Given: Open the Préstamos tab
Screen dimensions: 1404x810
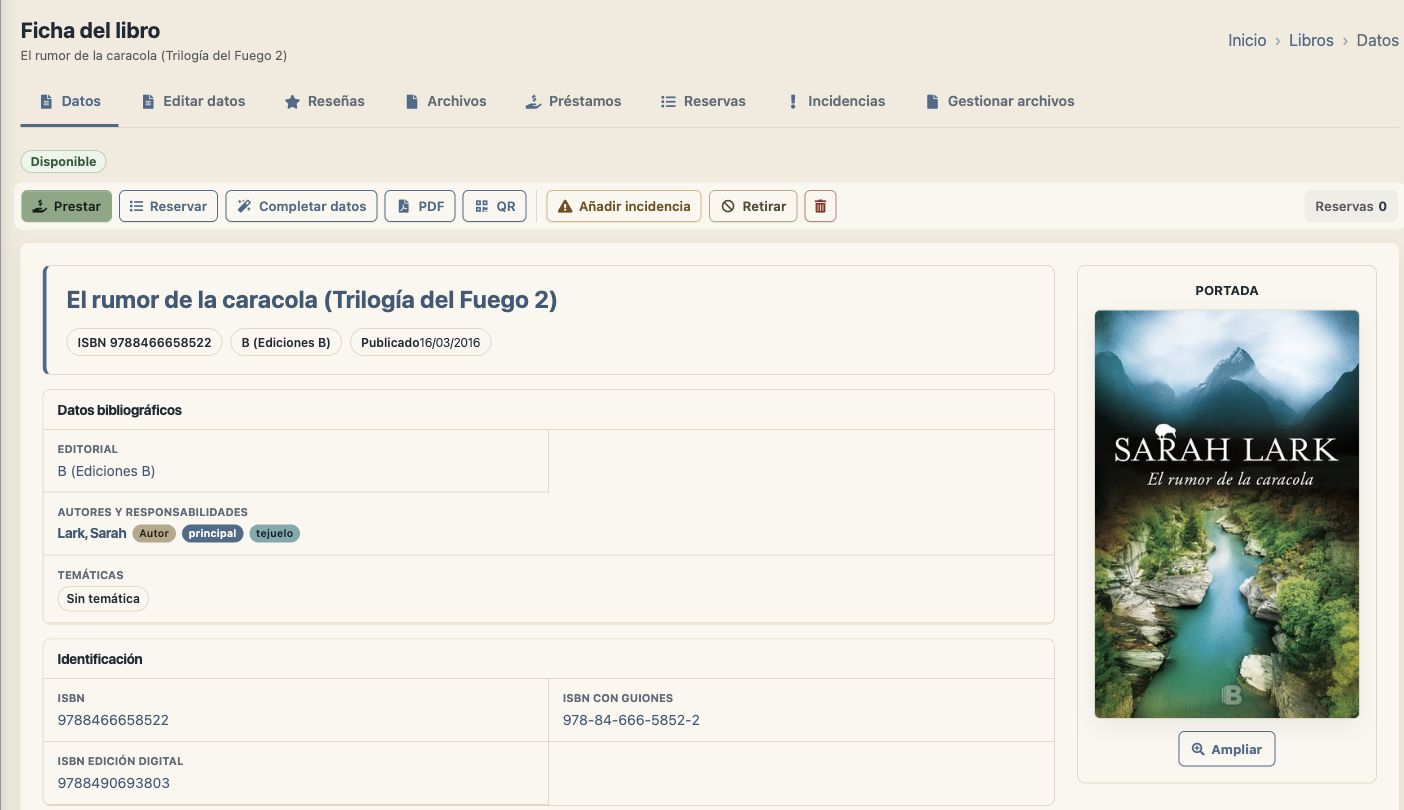Looking at the screenshot, I should click(x=574, y=101).
